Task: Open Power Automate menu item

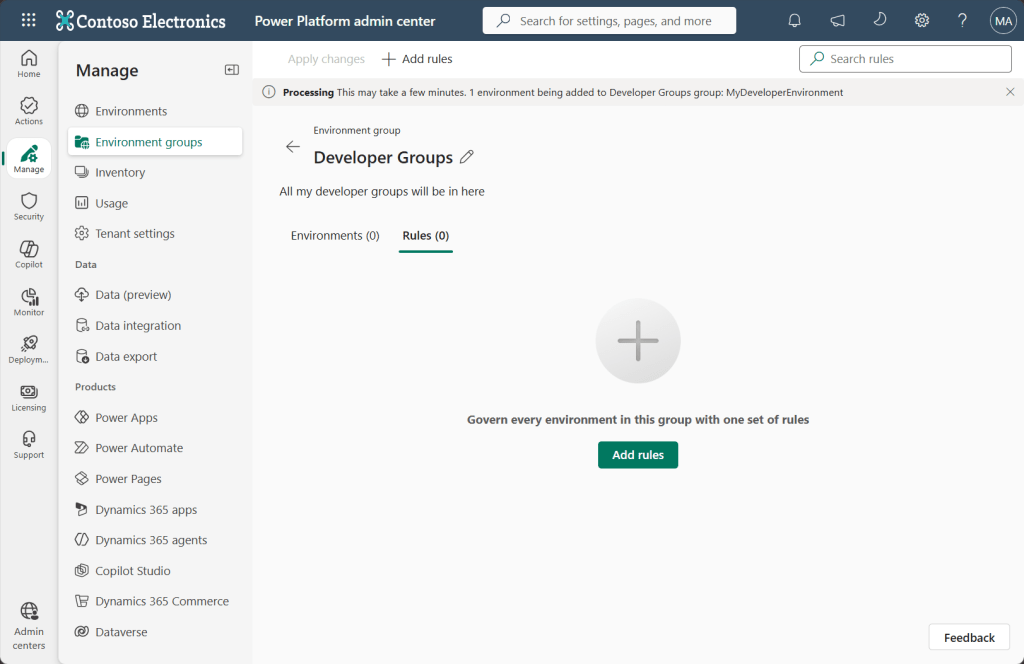Action: point(155,448)
